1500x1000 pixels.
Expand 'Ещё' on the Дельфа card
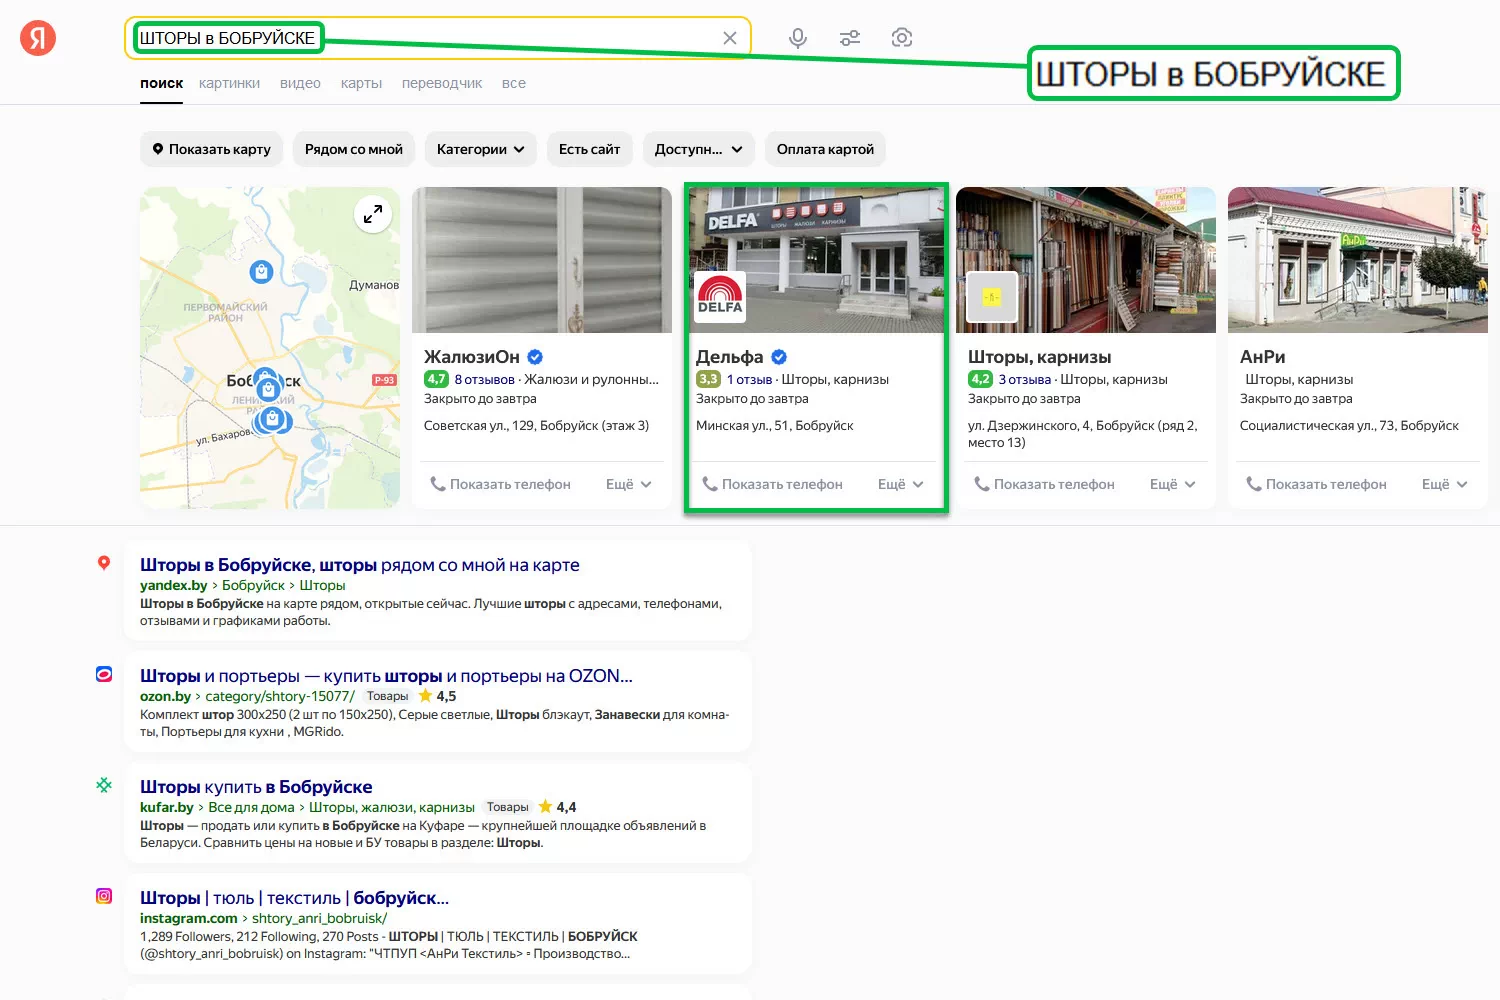pos(900,484)
